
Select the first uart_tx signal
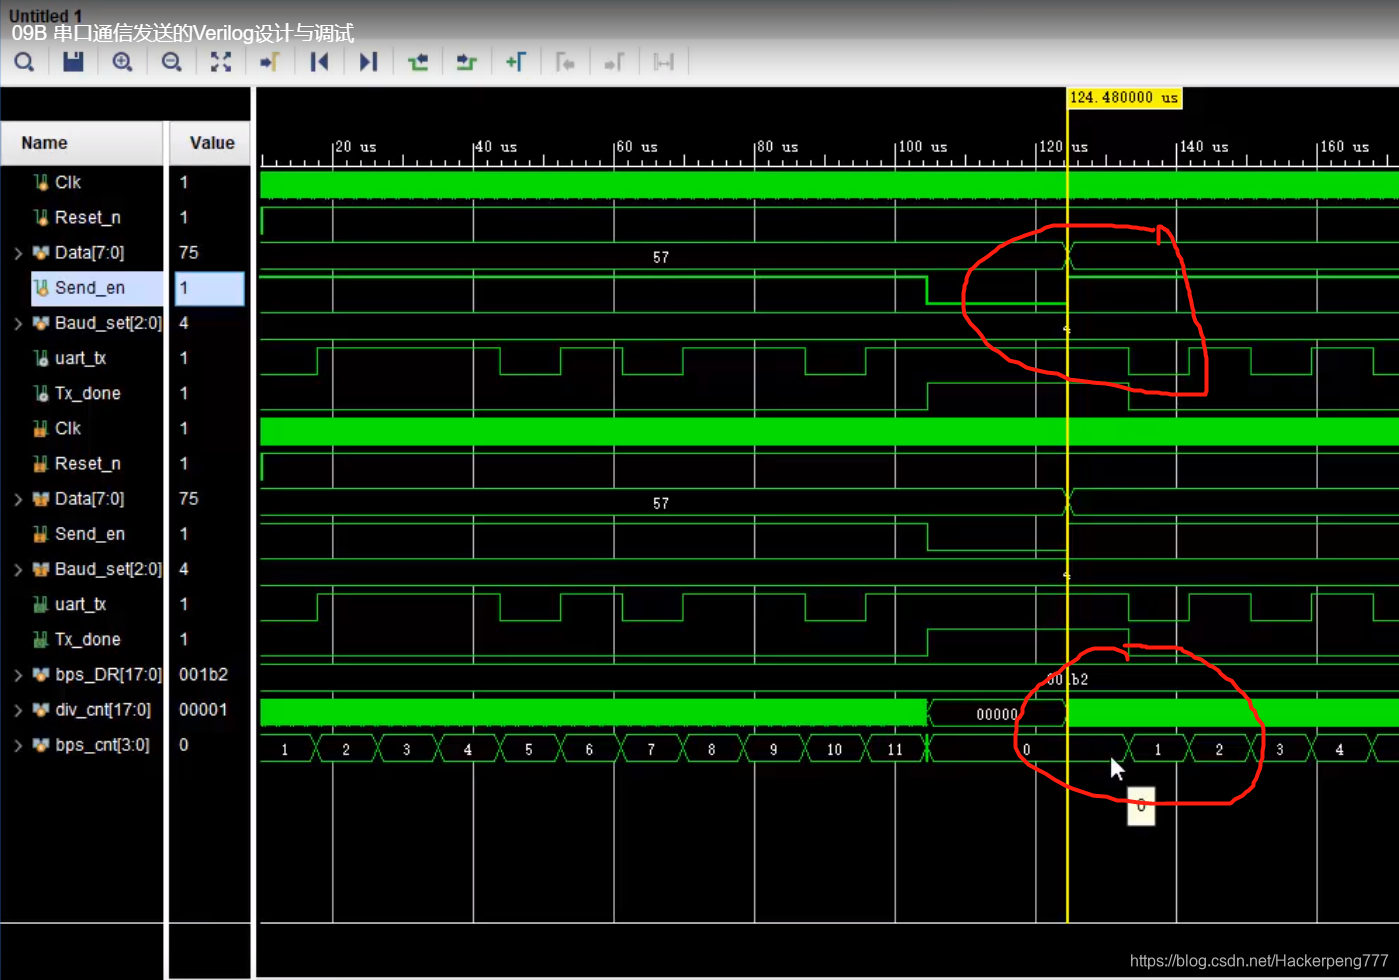coord(82,358)
